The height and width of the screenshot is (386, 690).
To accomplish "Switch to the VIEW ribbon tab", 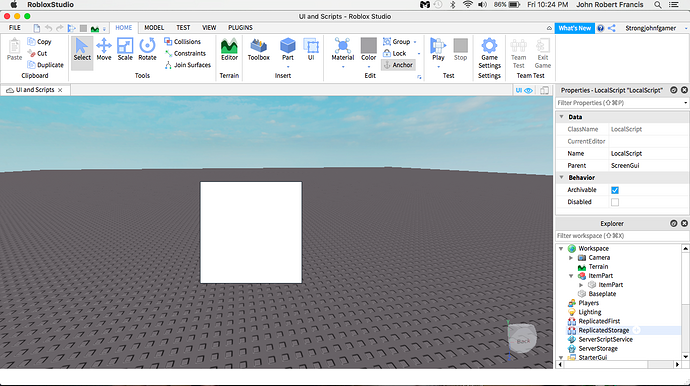I will point(209,27).
